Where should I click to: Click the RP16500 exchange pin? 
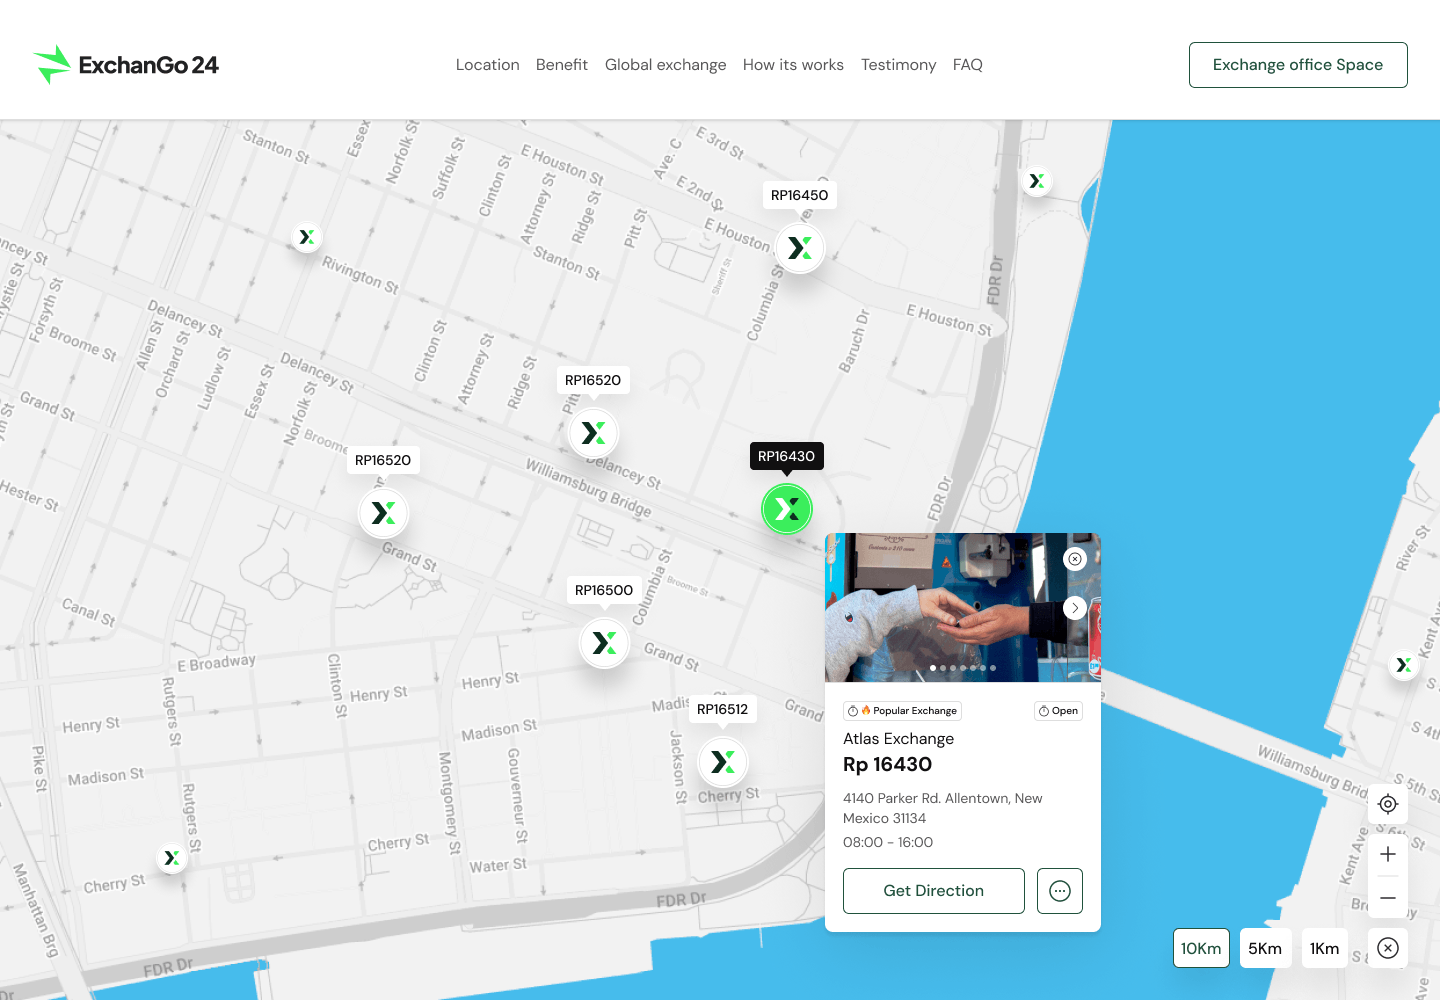[x=604, y=642]
